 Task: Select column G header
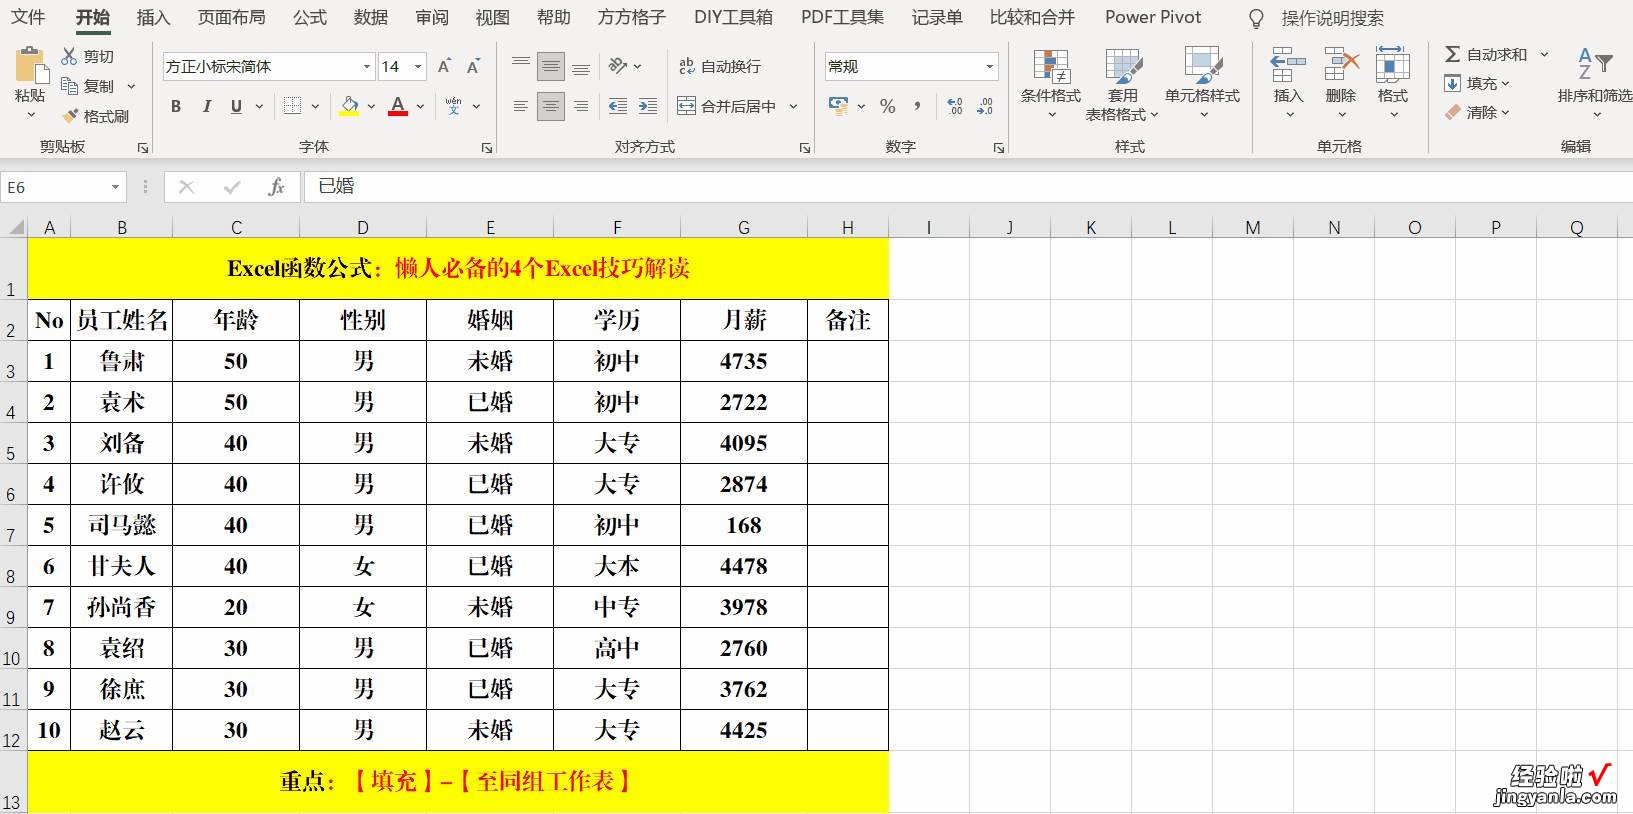744,228
